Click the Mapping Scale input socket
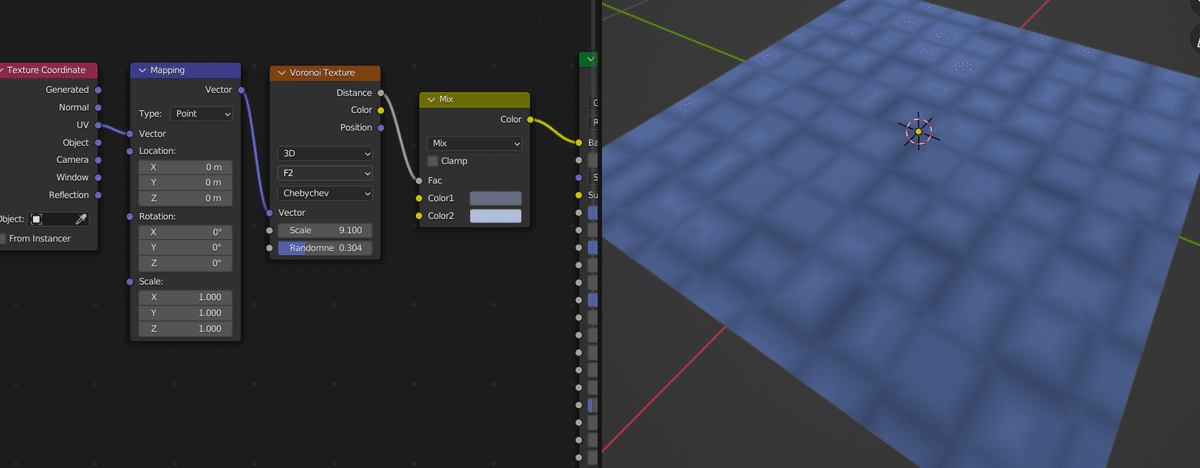The image size is (1200, 468). pyautogui.click(x=130, y=282)
